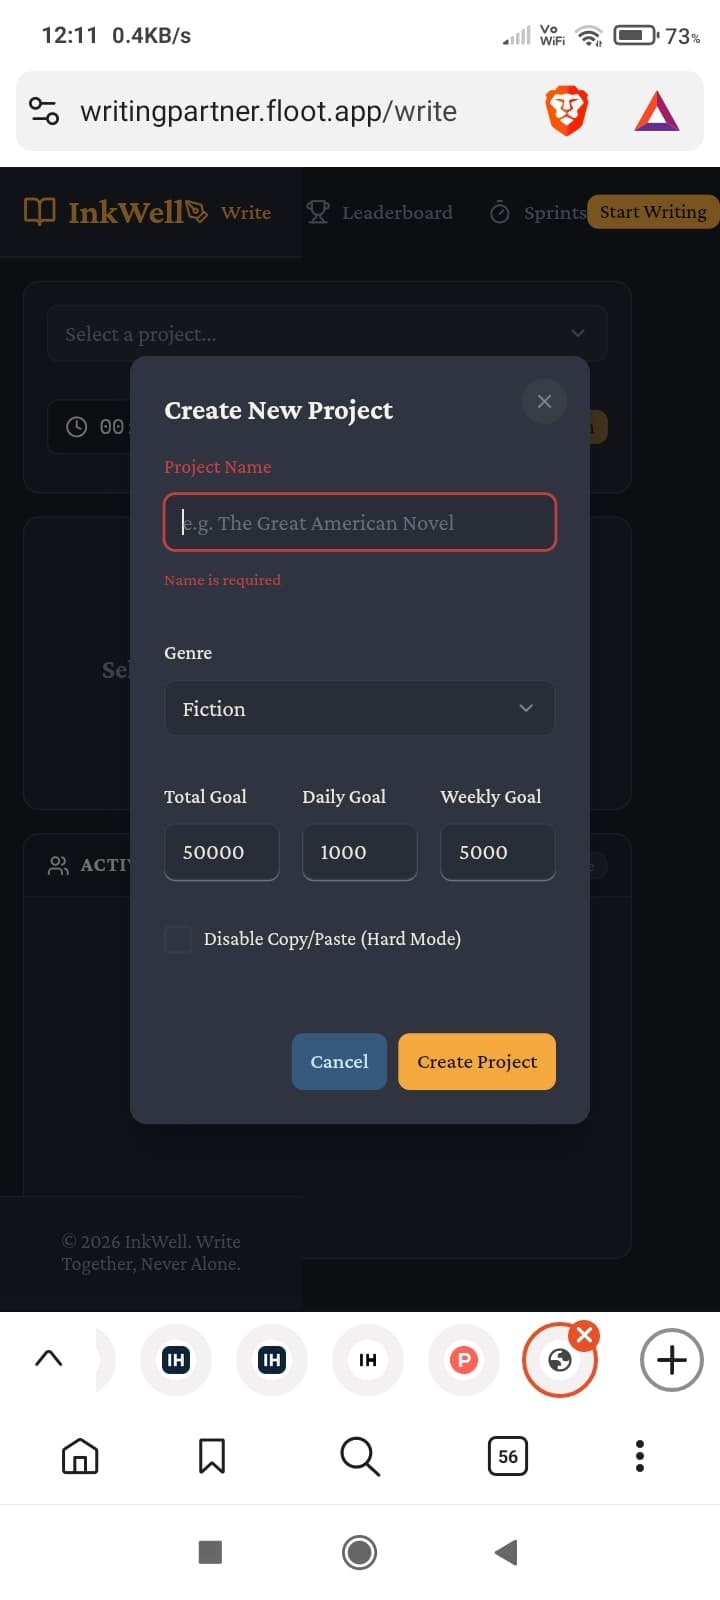Cancel the new project dialog
Image resolution: width=720 pixels, height=1600 pixels.
339,1061
